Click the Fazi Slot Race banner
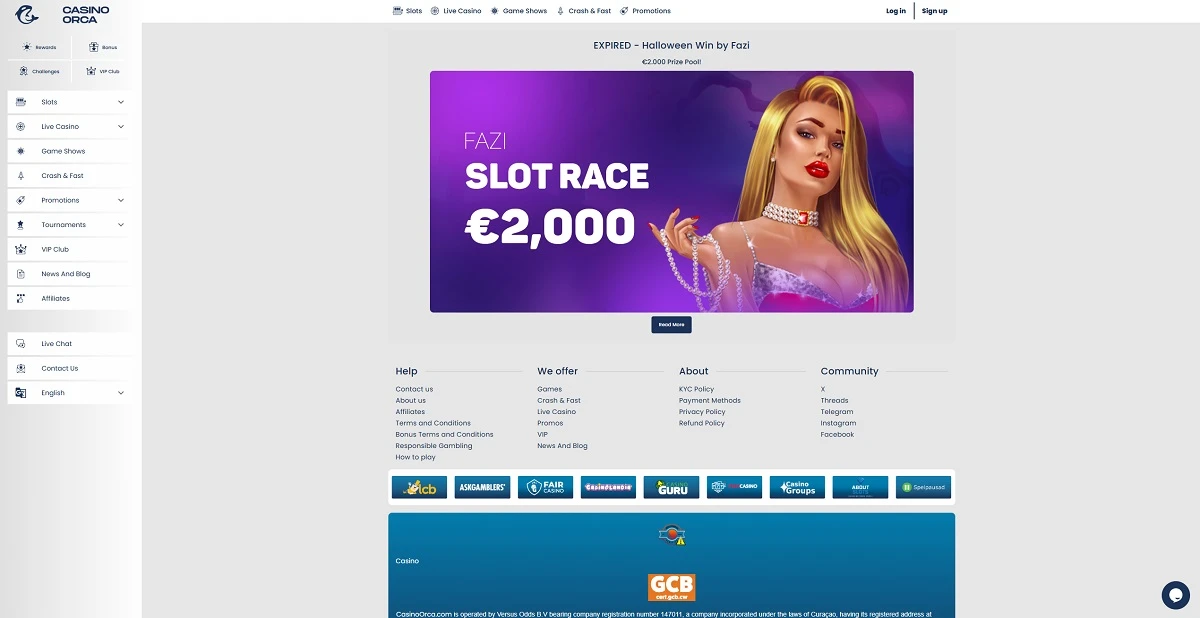 671,192
